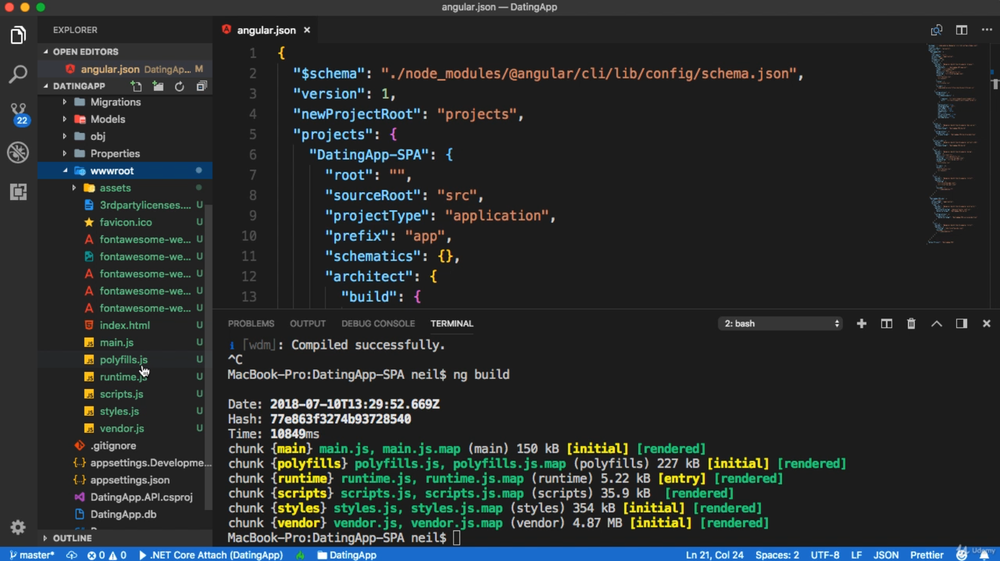
Task: Open polyfills.js in explorer
Action: click(x=125, y=360)
